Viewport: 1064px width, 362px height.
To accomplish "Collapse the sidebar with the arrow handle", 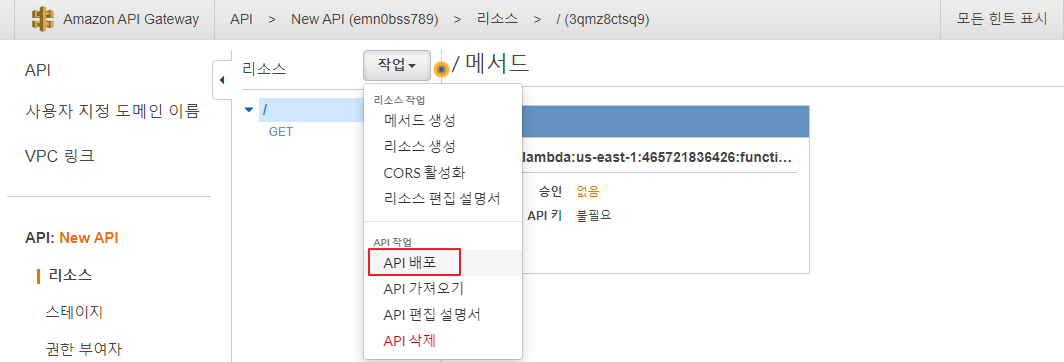I will (222, 80).
